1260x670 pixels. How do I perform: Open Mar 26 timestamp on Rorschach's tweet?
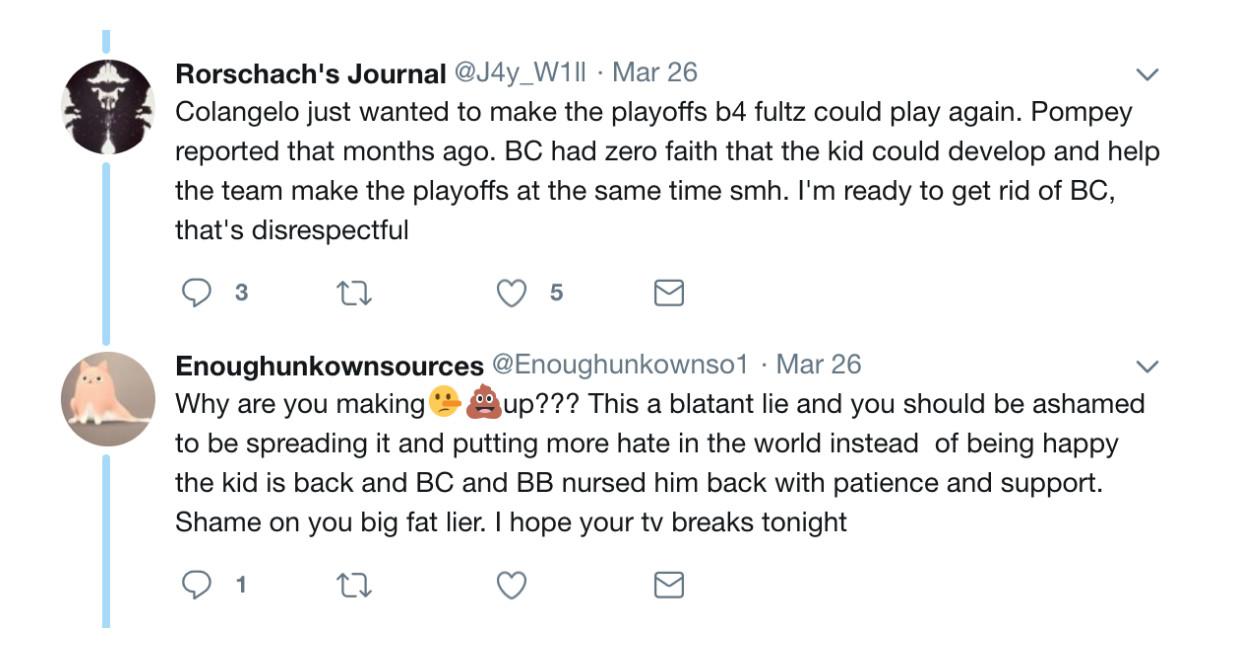click(x=655, y=73)
